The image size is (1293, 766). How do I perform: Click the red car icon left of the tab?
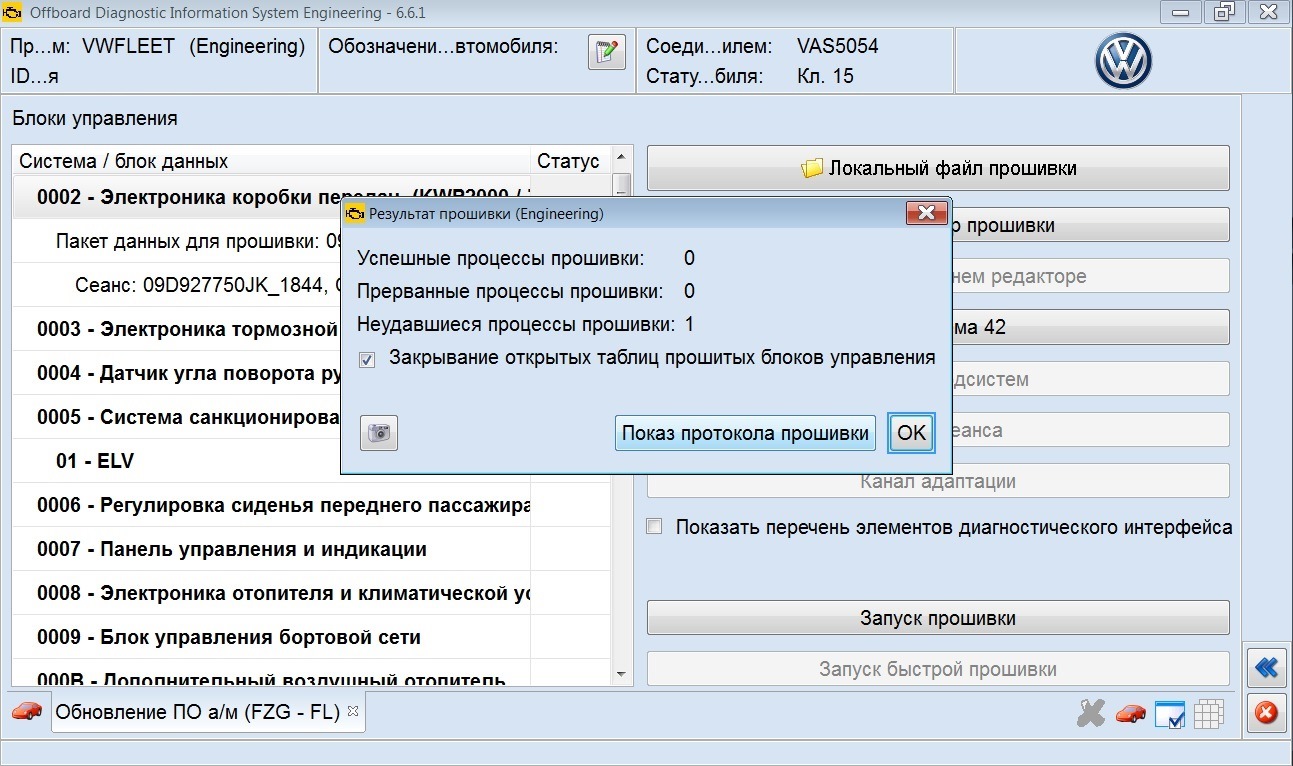[x=27, y=711]
